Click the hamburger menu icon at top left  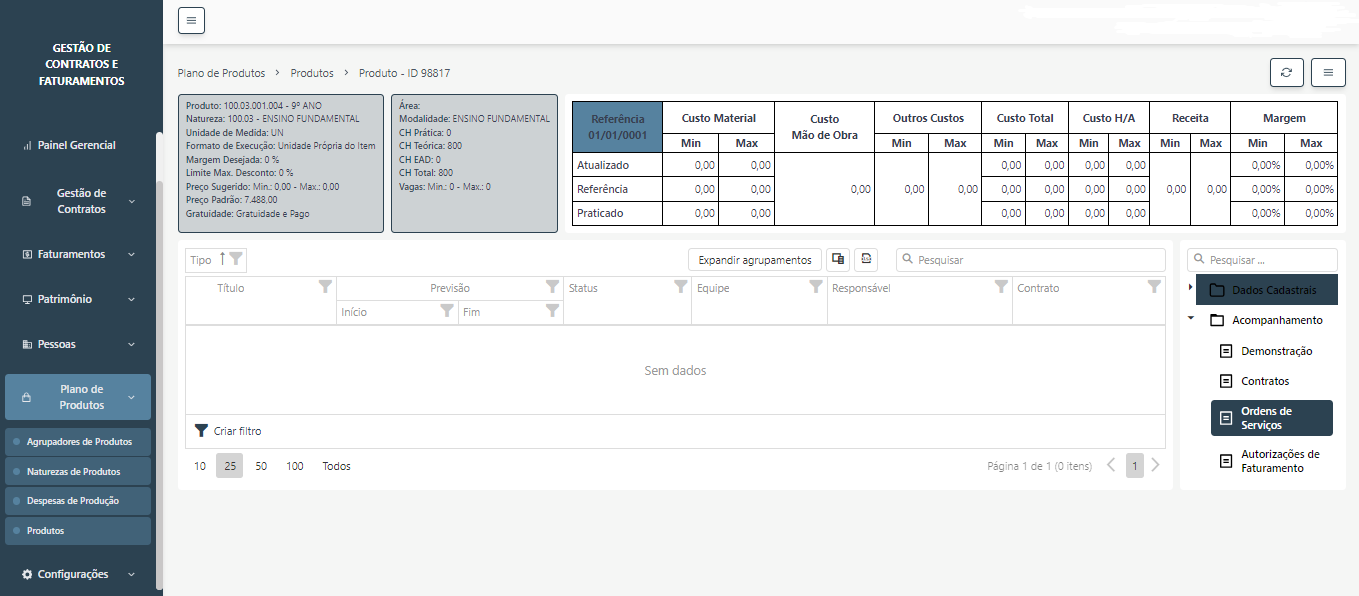191,20
